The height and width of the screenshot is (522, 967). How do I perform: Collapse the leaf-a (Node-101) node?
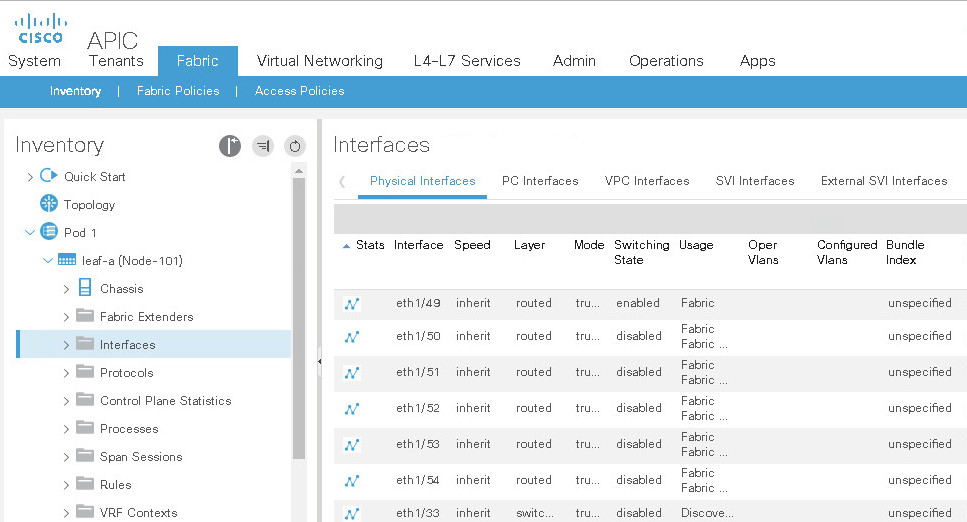coord(47,261)
